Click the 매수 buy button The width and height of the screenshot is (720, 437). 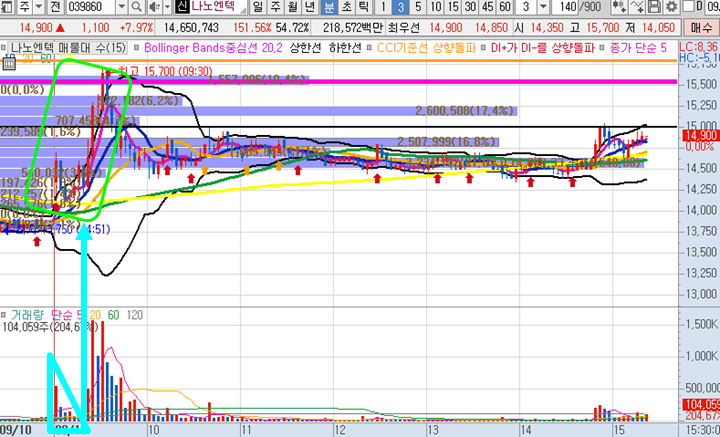701,28
